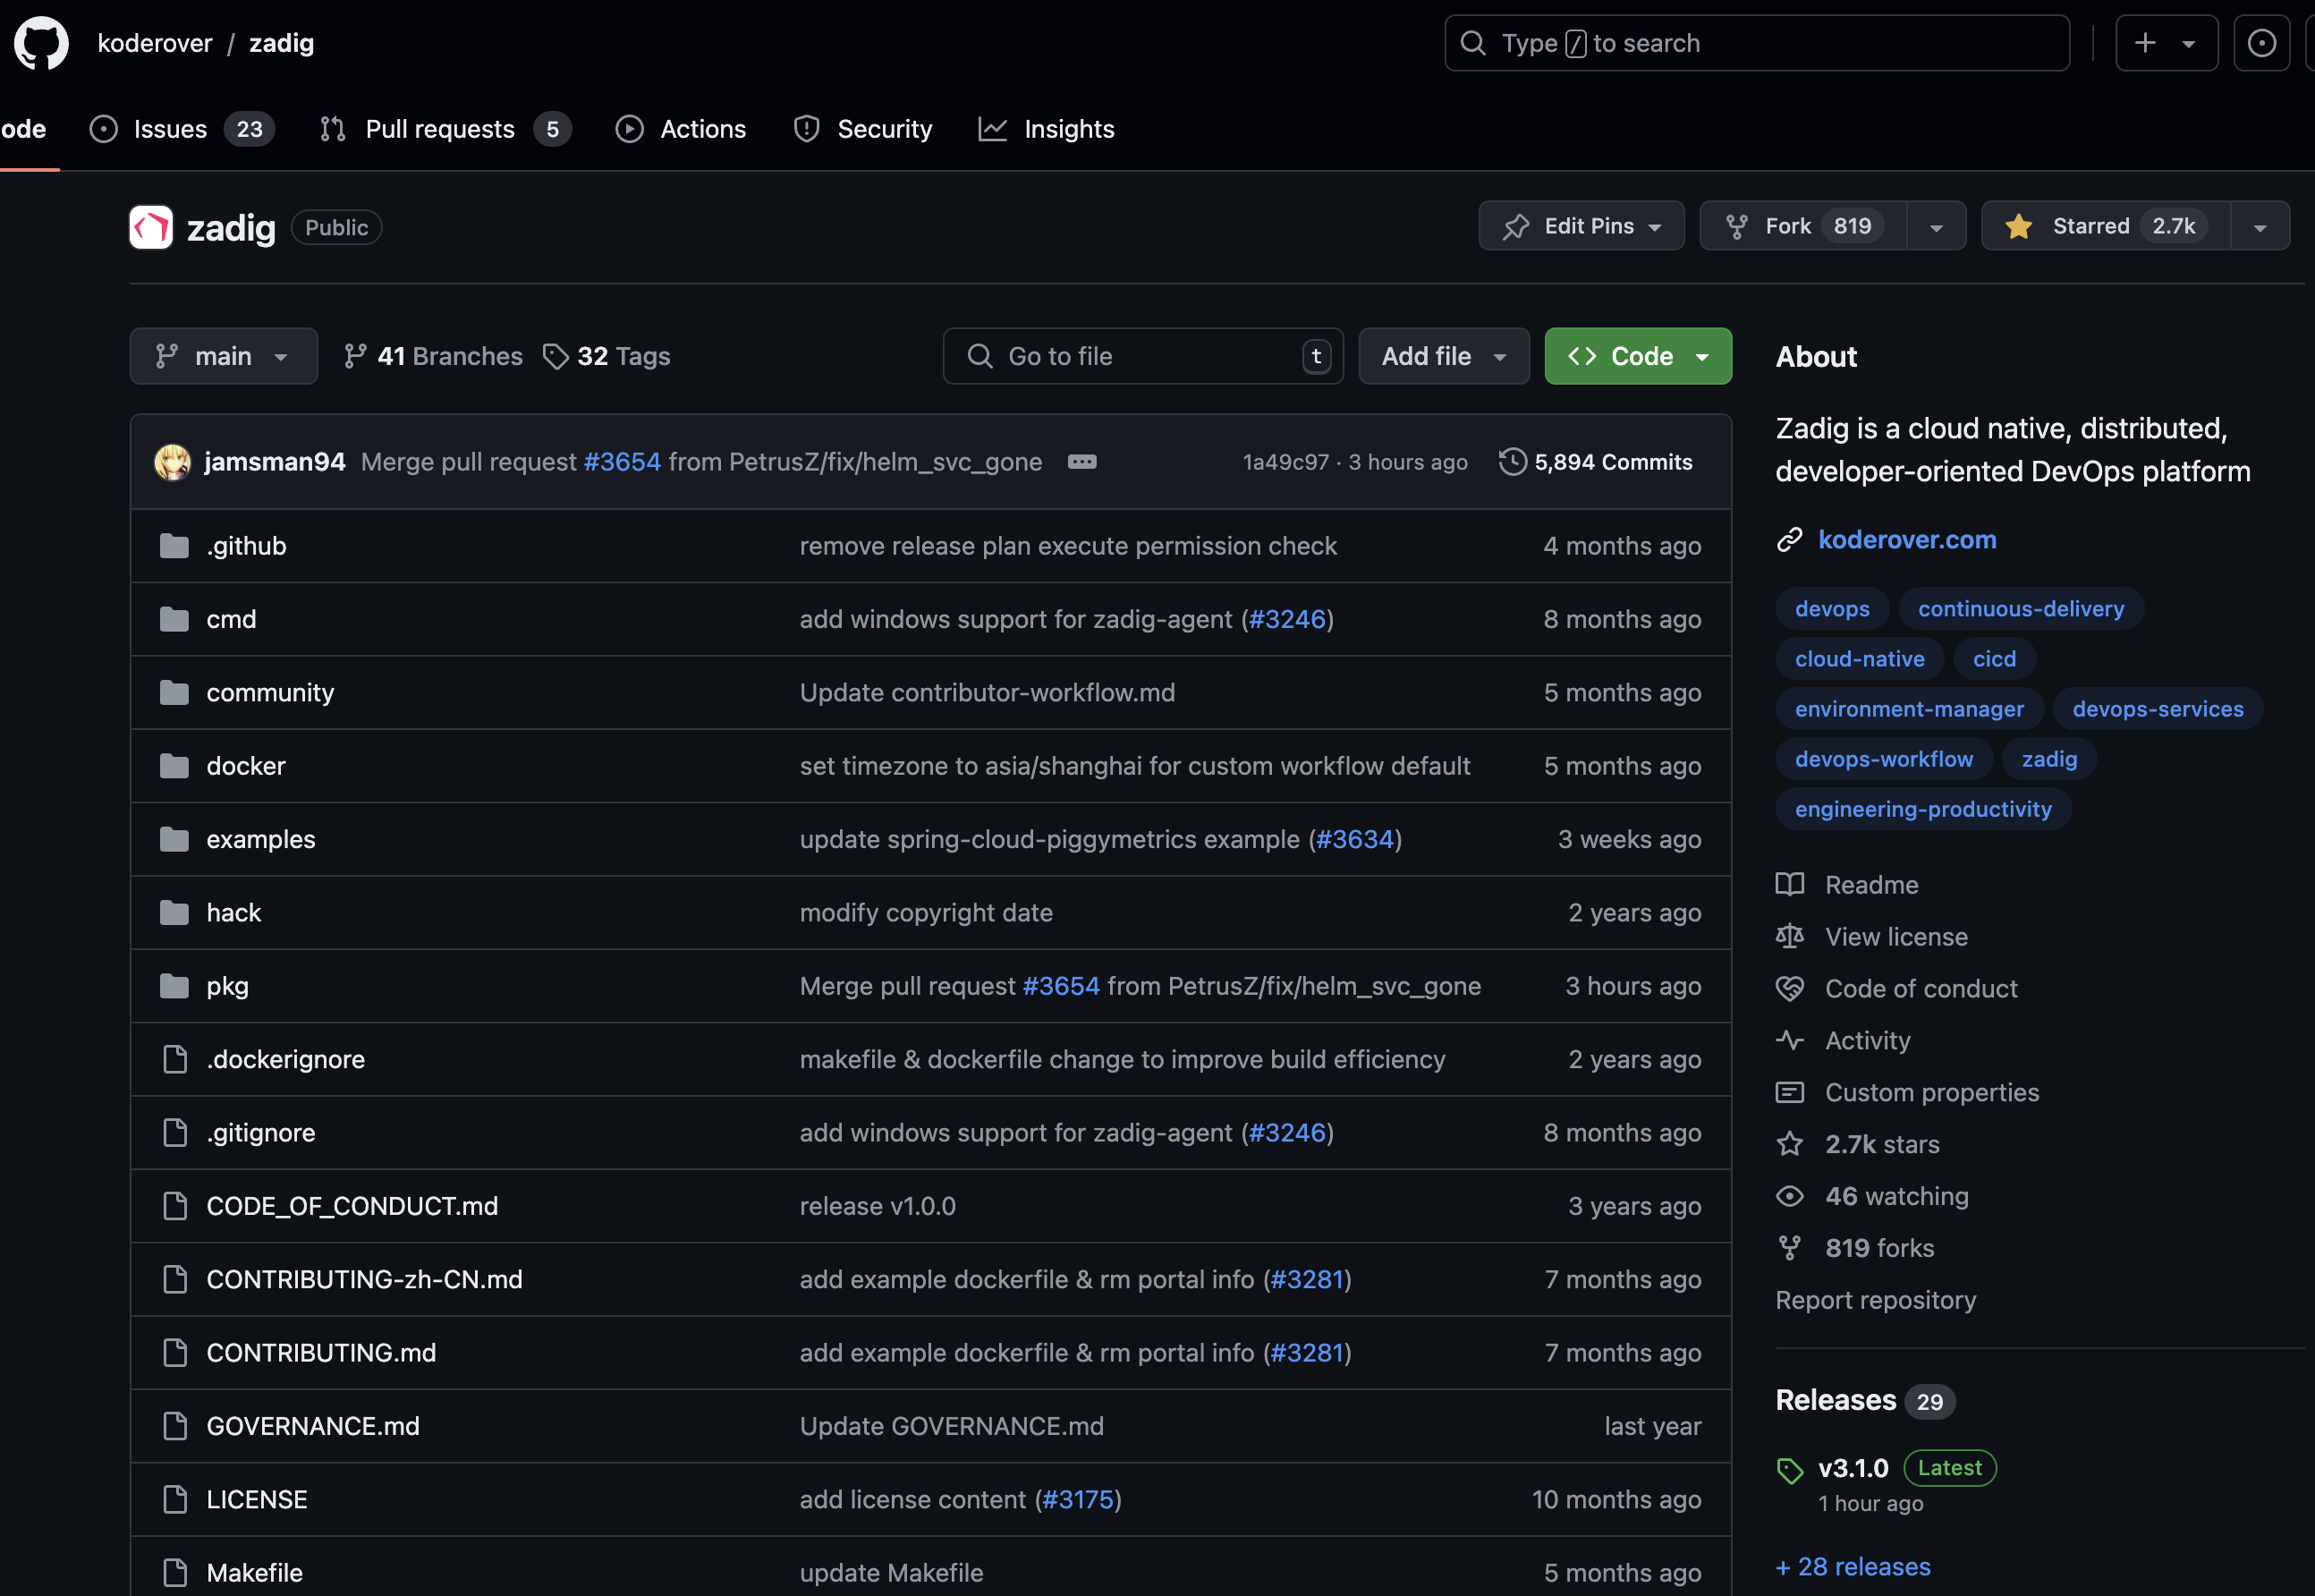Screen dimensions: 2315x1596
Task: Open the Add file dropdown
Action: [1443, 356]
